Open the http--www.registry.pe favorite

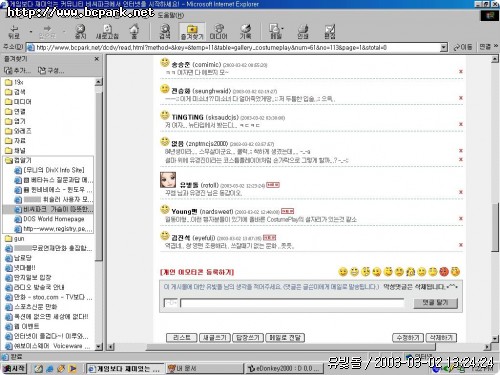[x=53, y=229]
